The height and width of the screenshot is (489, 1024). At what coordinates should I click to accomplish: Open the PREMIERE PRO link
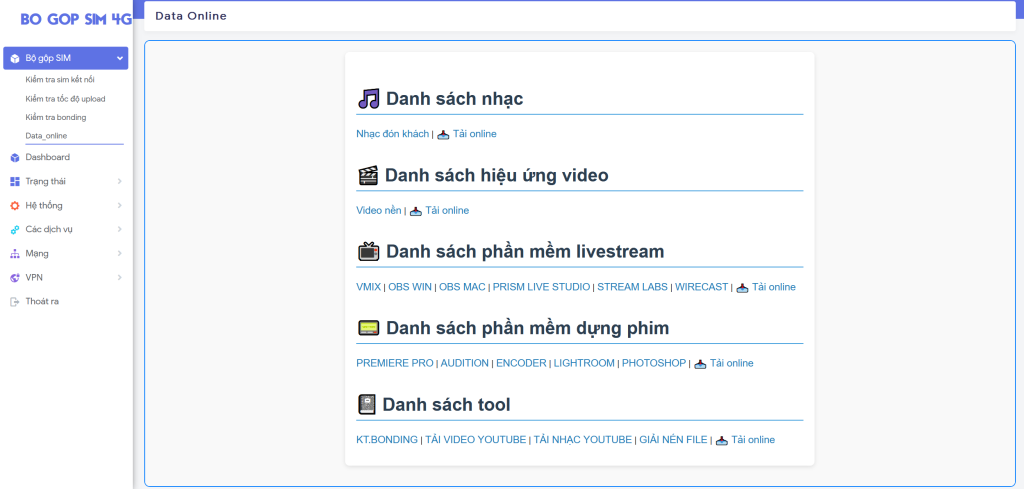pos(394,363)
